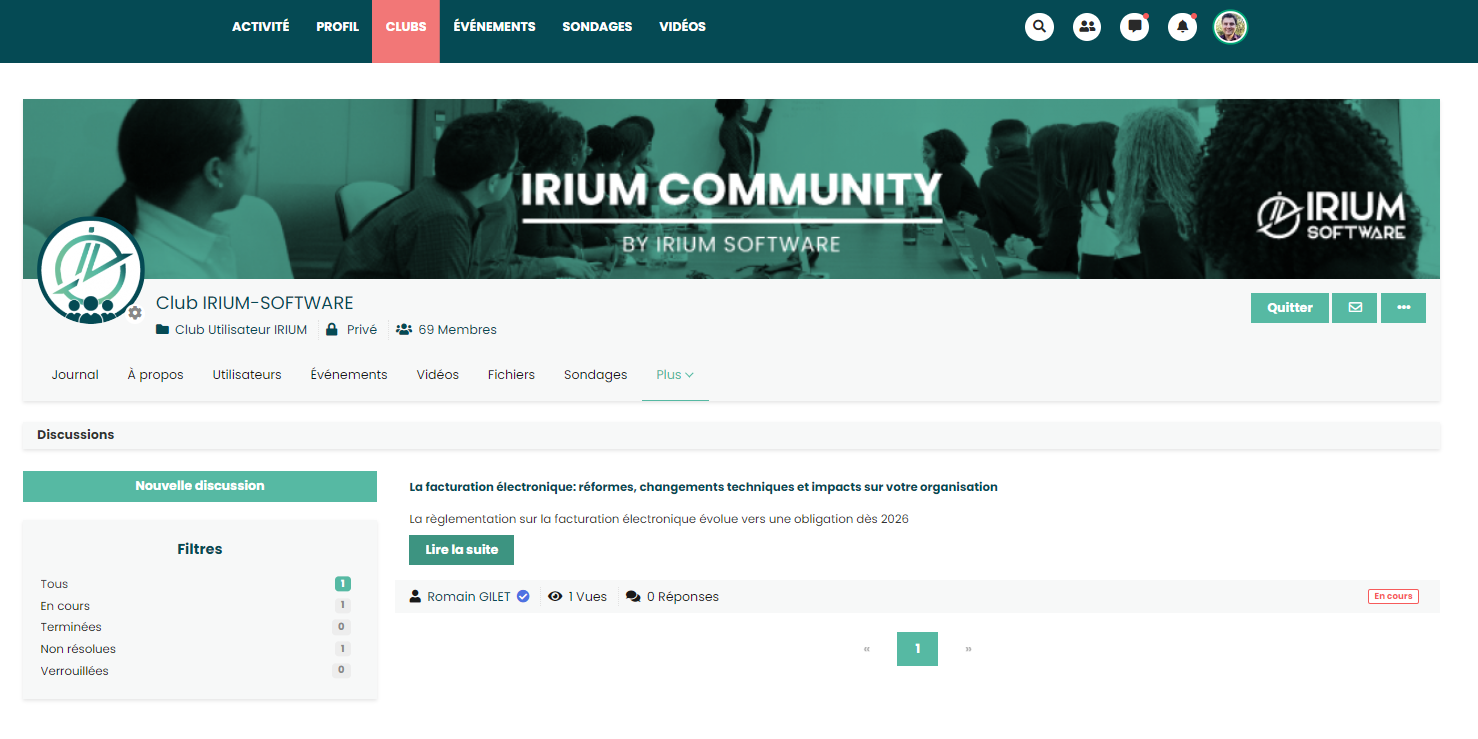Screen dimensions: 1478x739
Task: Click the club avatar settings gear icon
Action: click(x=135, y=313)
